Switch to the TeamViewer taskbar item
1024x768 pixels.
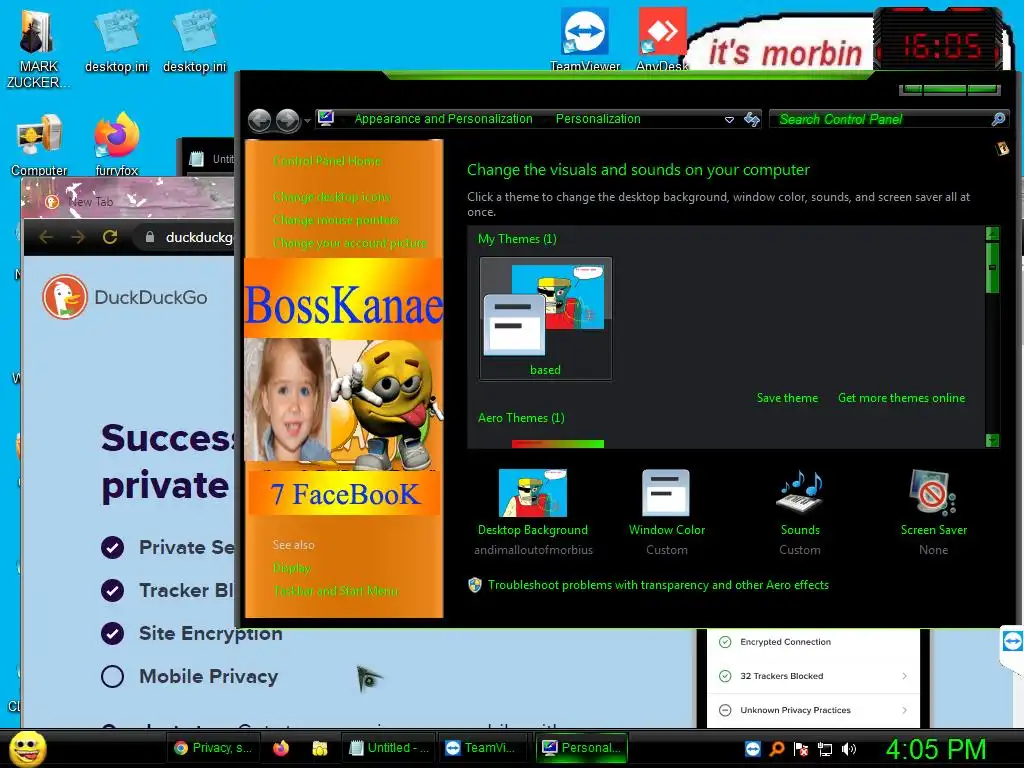[482, 748]
